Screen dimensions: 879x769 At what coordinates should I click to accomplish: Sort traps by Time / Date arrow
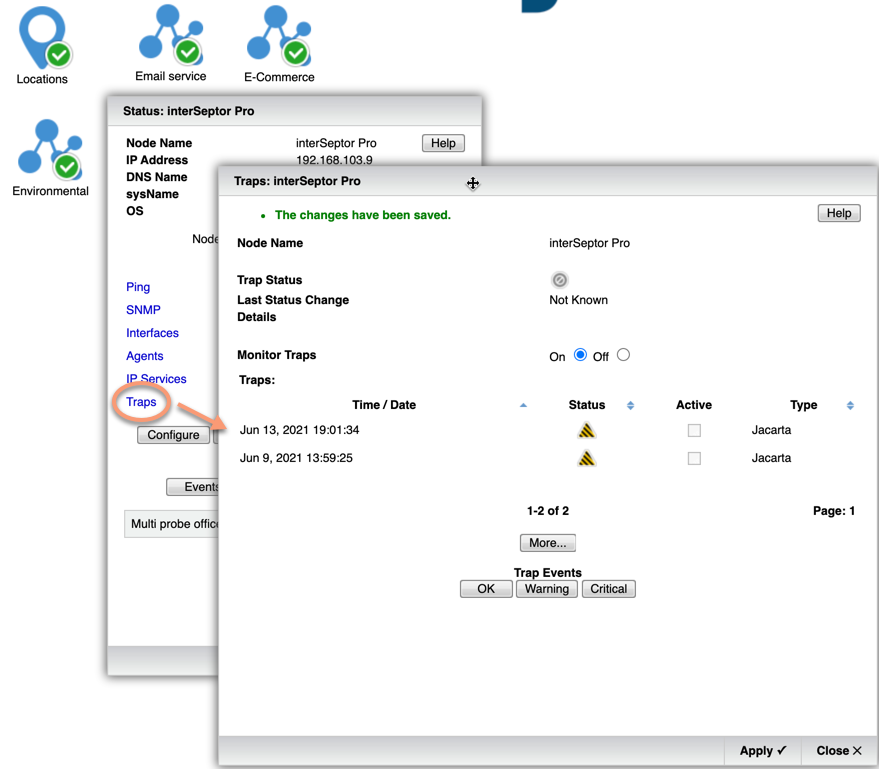(523, 405)
